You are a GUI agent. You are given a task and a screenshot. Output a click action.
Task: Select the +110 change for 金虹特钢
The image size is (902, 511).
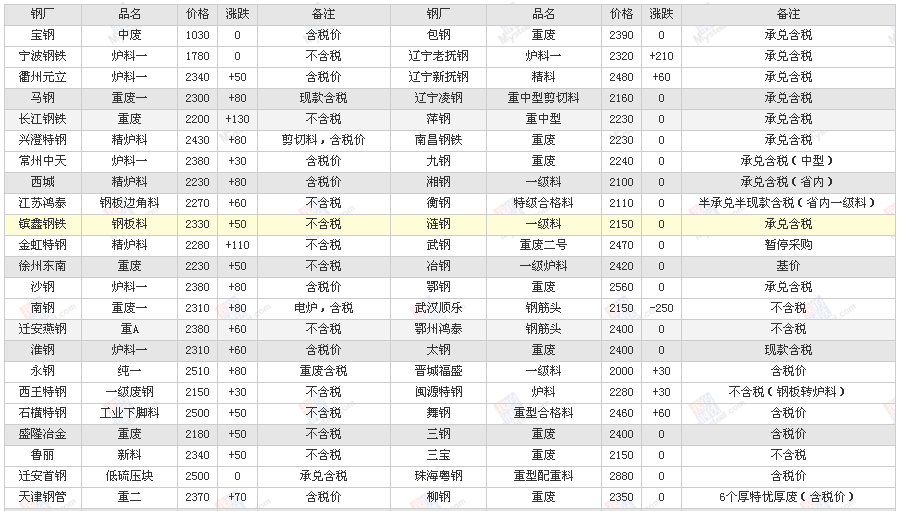click(x=237, y=245)
